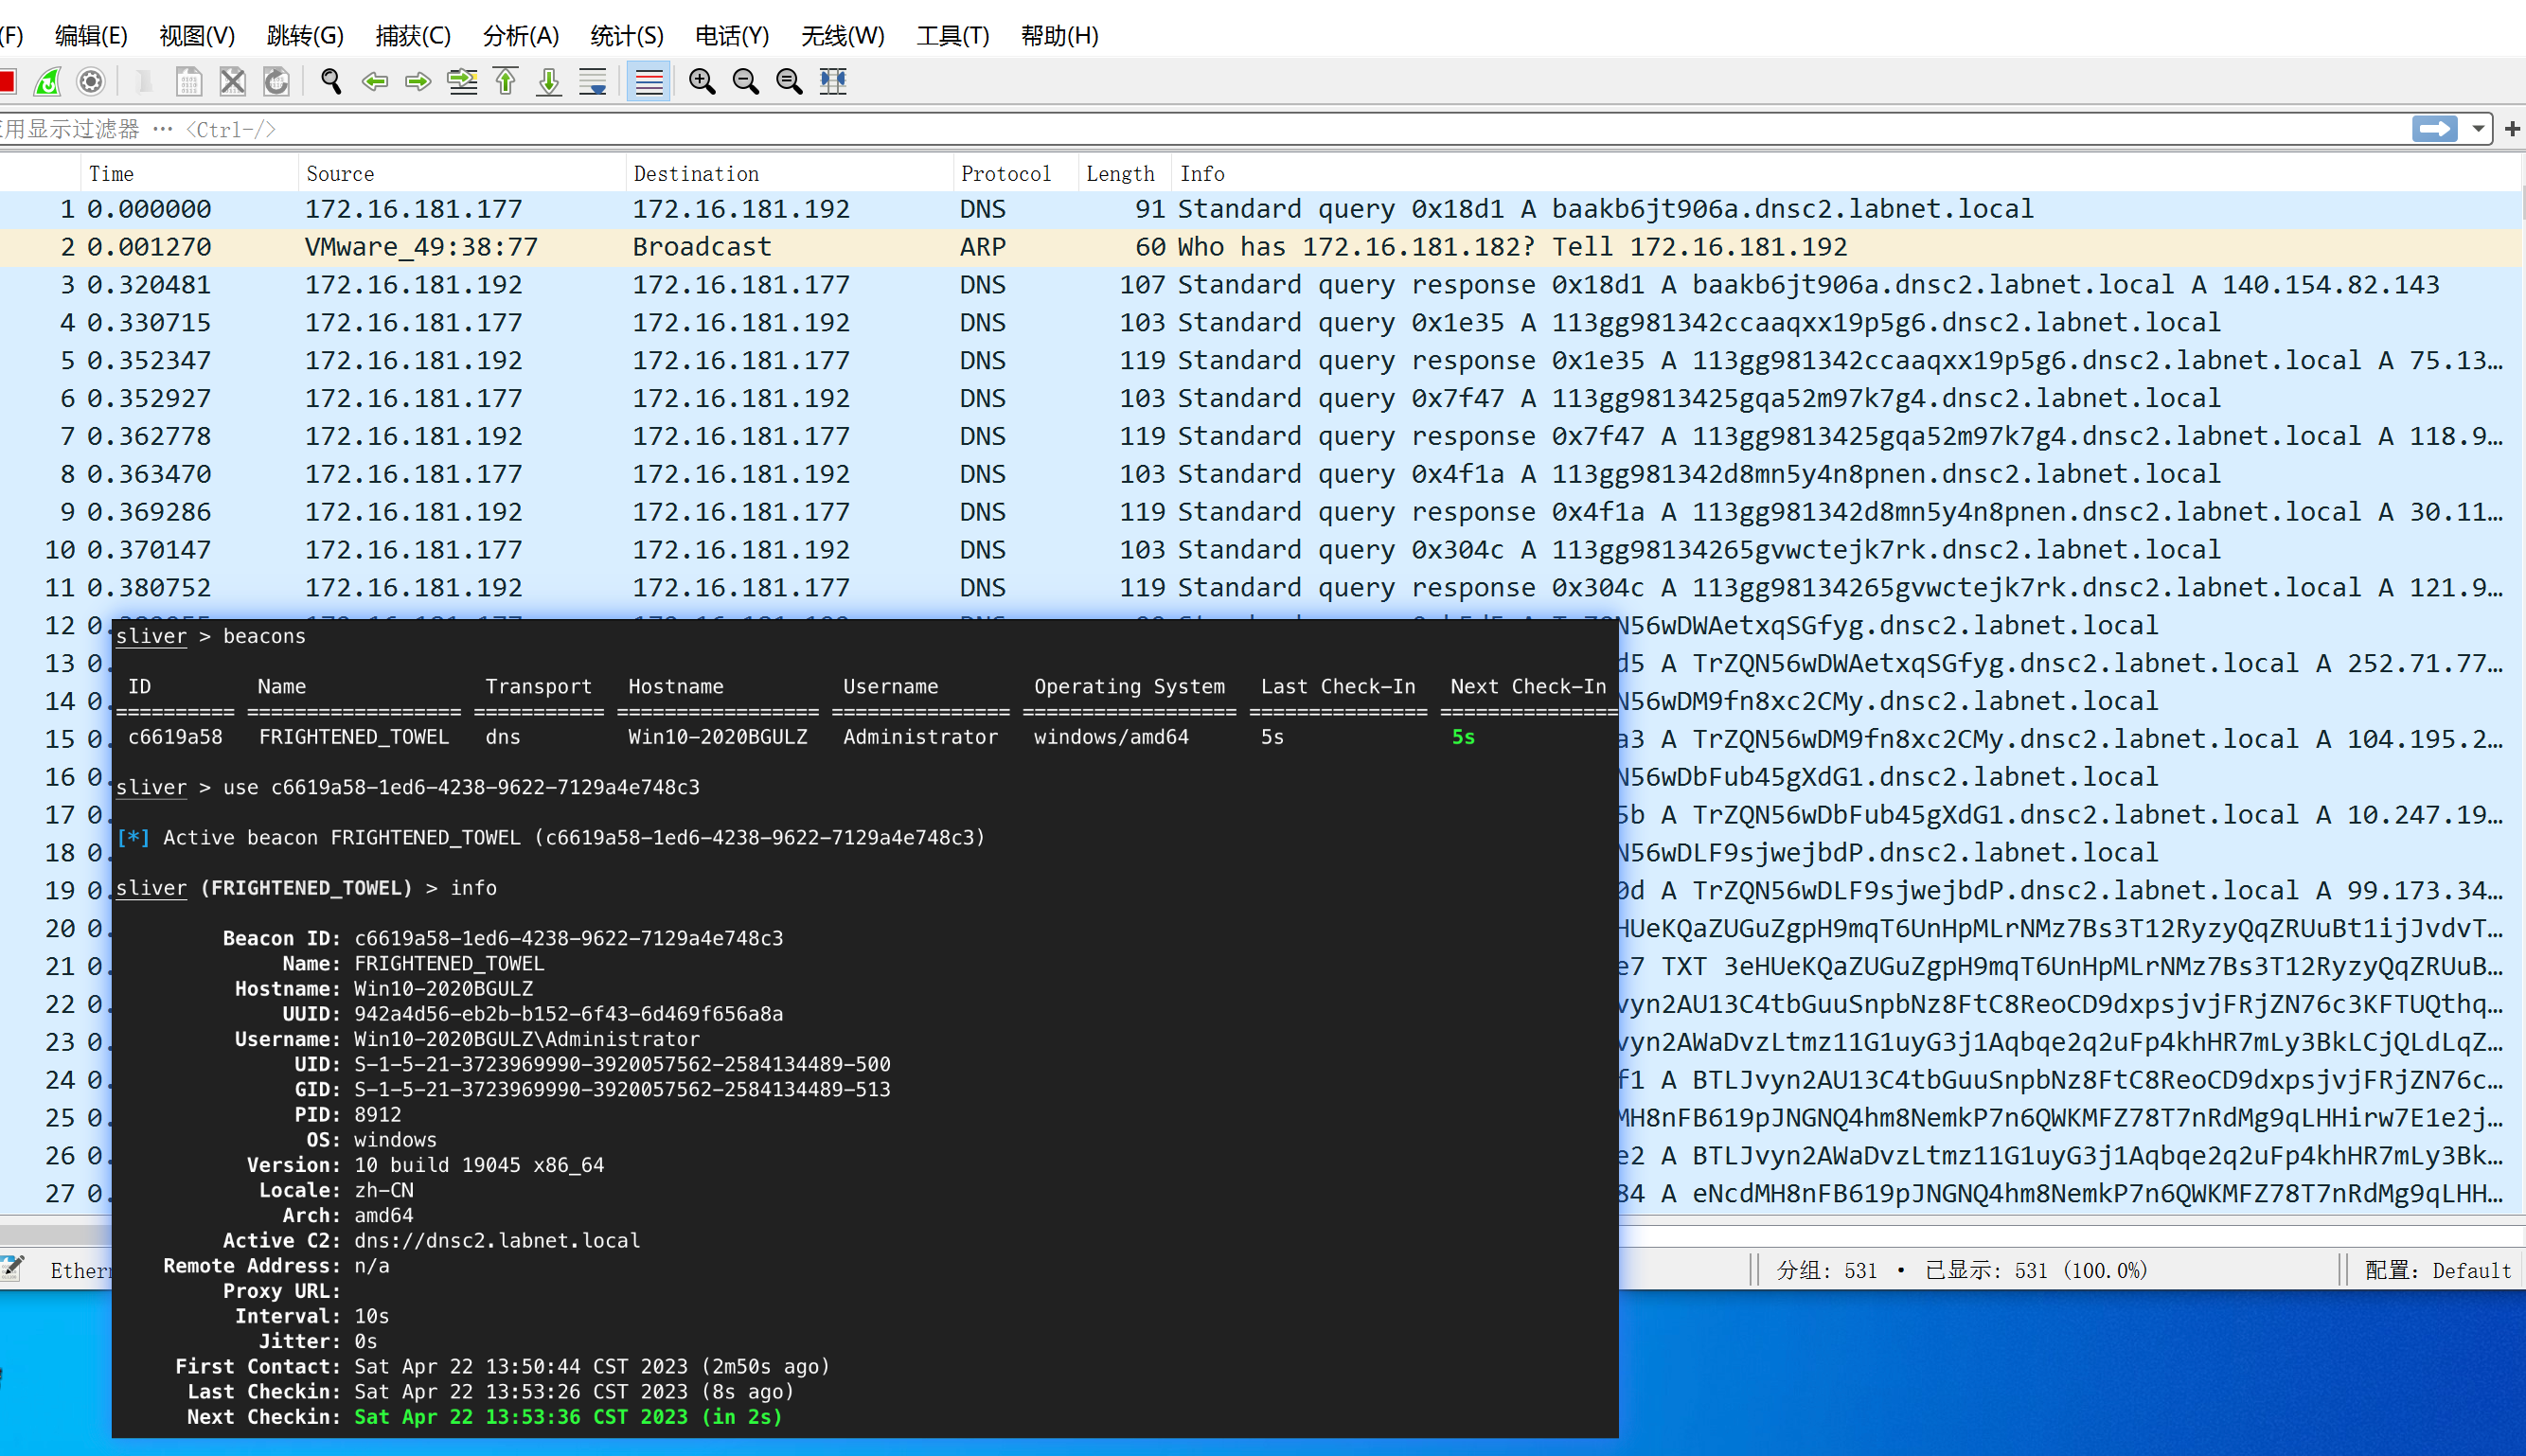Viewport: 2526px width, 1456px height.
Task: Sort by Protocol column header
Action: 1005,174
